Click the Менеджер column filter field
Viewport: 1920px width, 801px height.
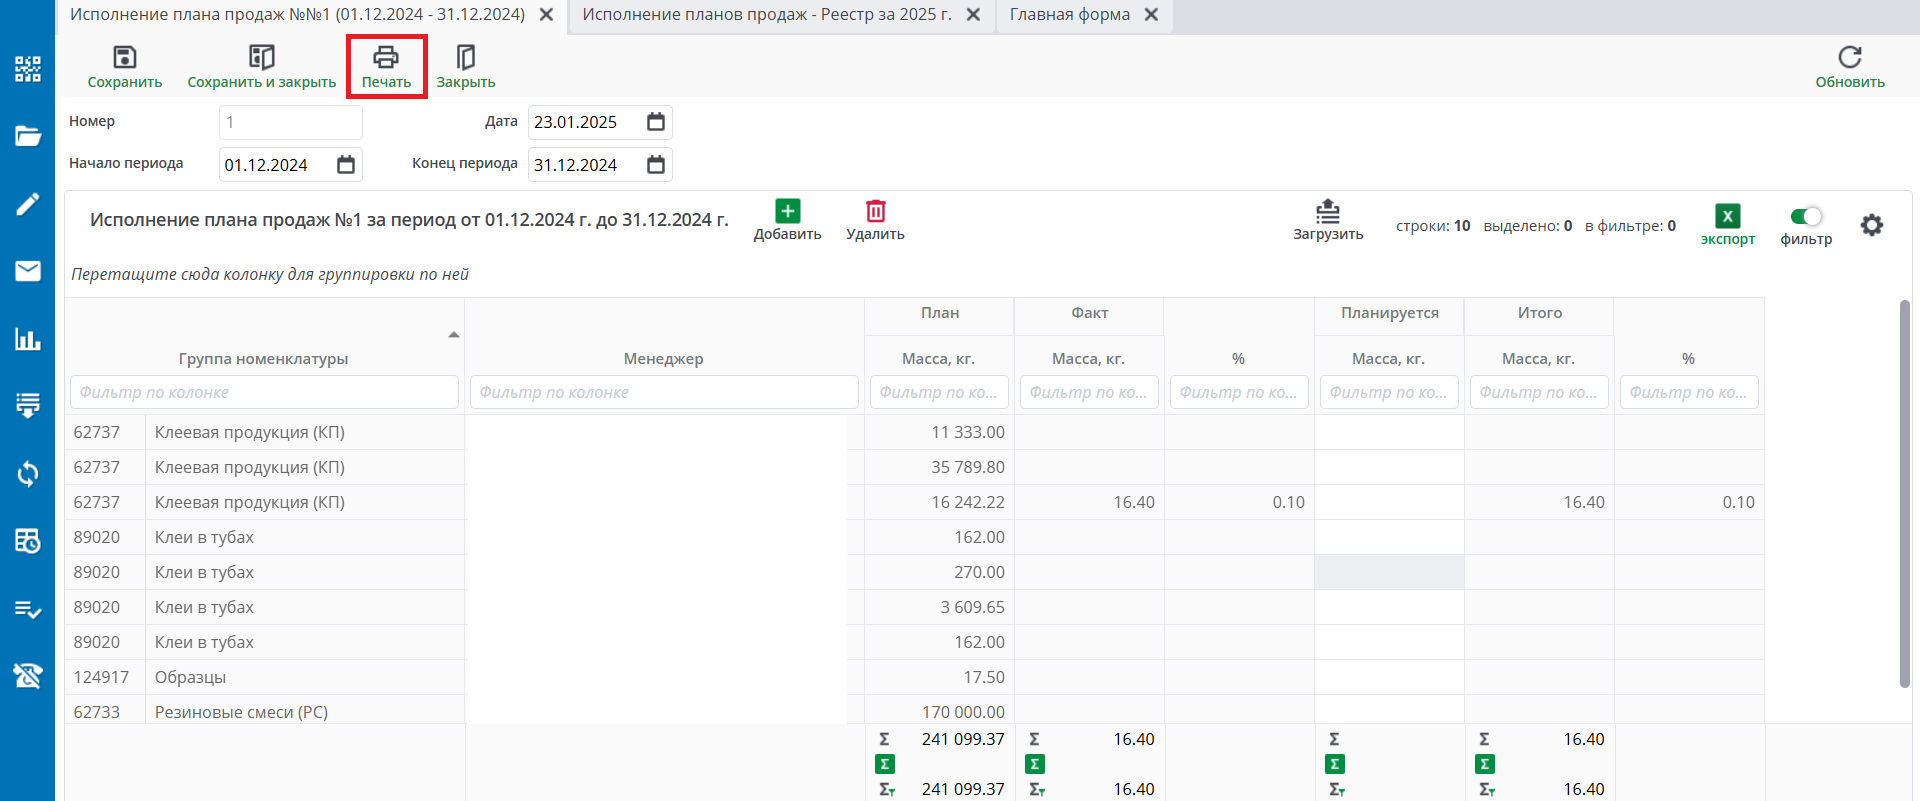click(x=664, y=392)
